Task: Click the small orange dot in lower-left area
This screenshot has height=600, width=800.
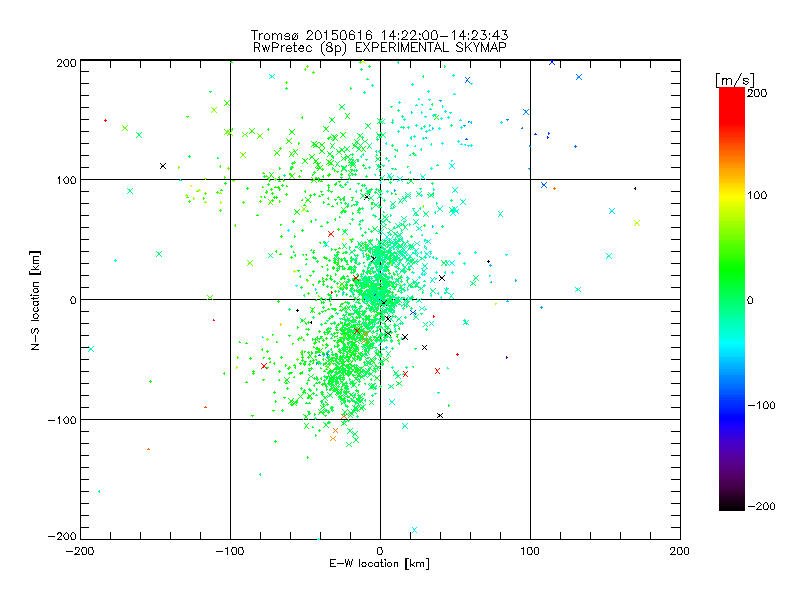Action: [148, 449]
